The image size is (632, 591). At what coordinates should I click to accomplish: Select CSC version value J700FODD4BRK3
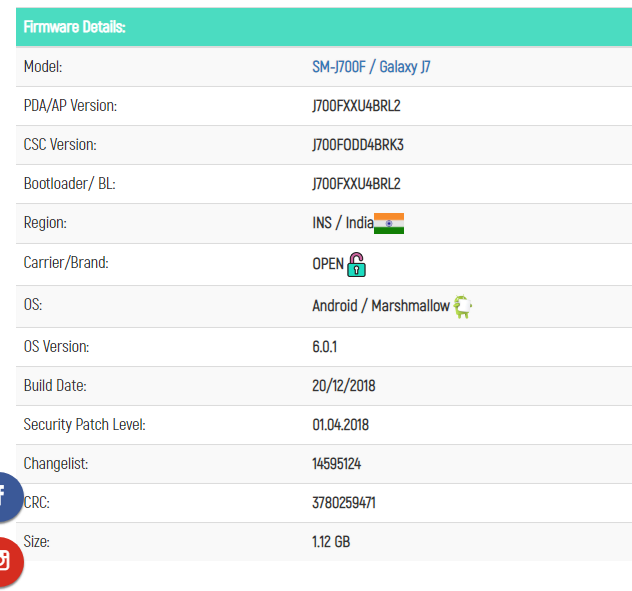point(358,145)
